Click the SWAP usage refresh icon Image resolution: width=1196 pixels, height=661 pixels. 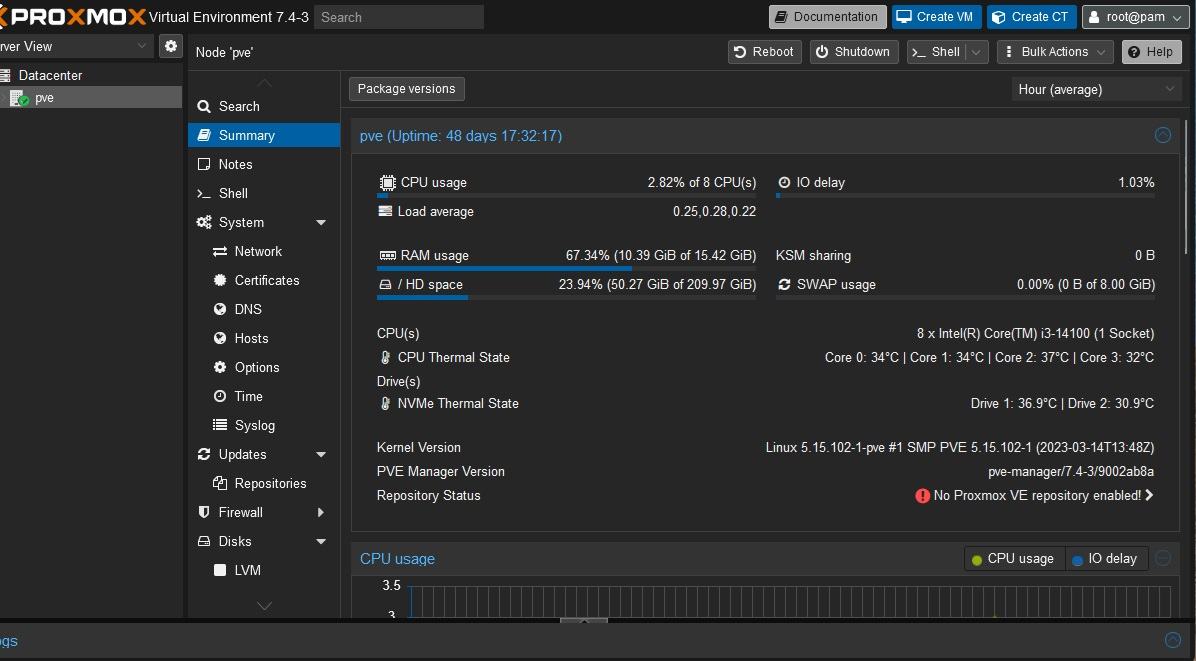[x=784, y=284]
